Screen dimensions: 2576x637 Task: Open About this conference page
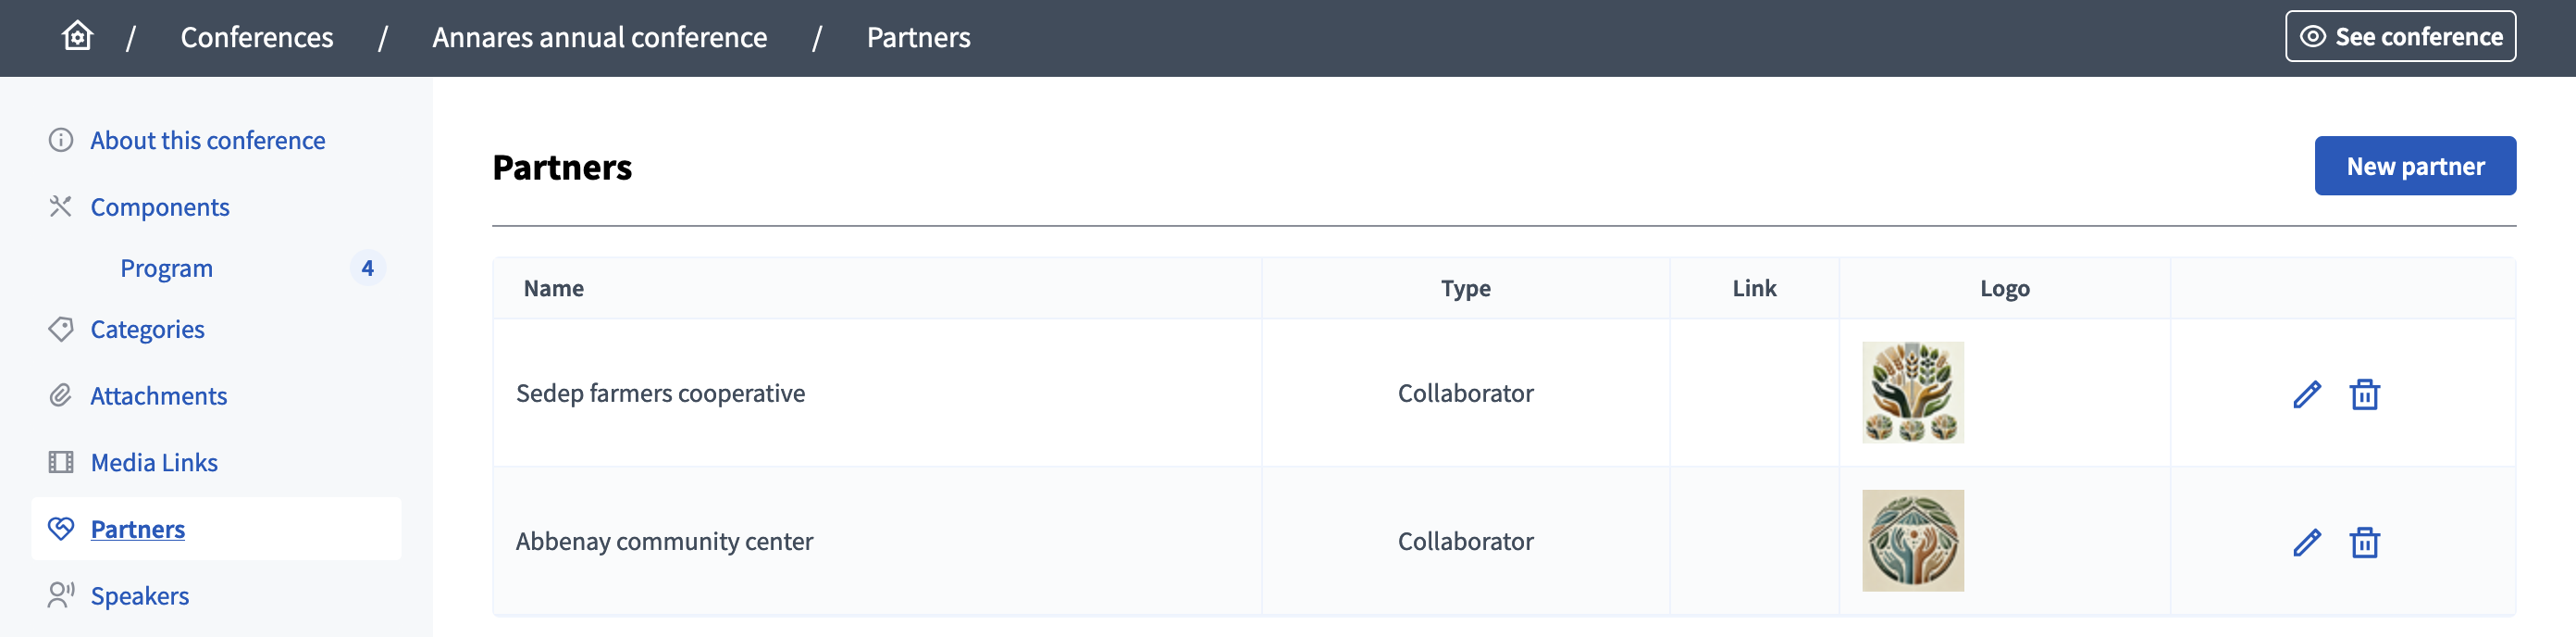pos(207,141)
